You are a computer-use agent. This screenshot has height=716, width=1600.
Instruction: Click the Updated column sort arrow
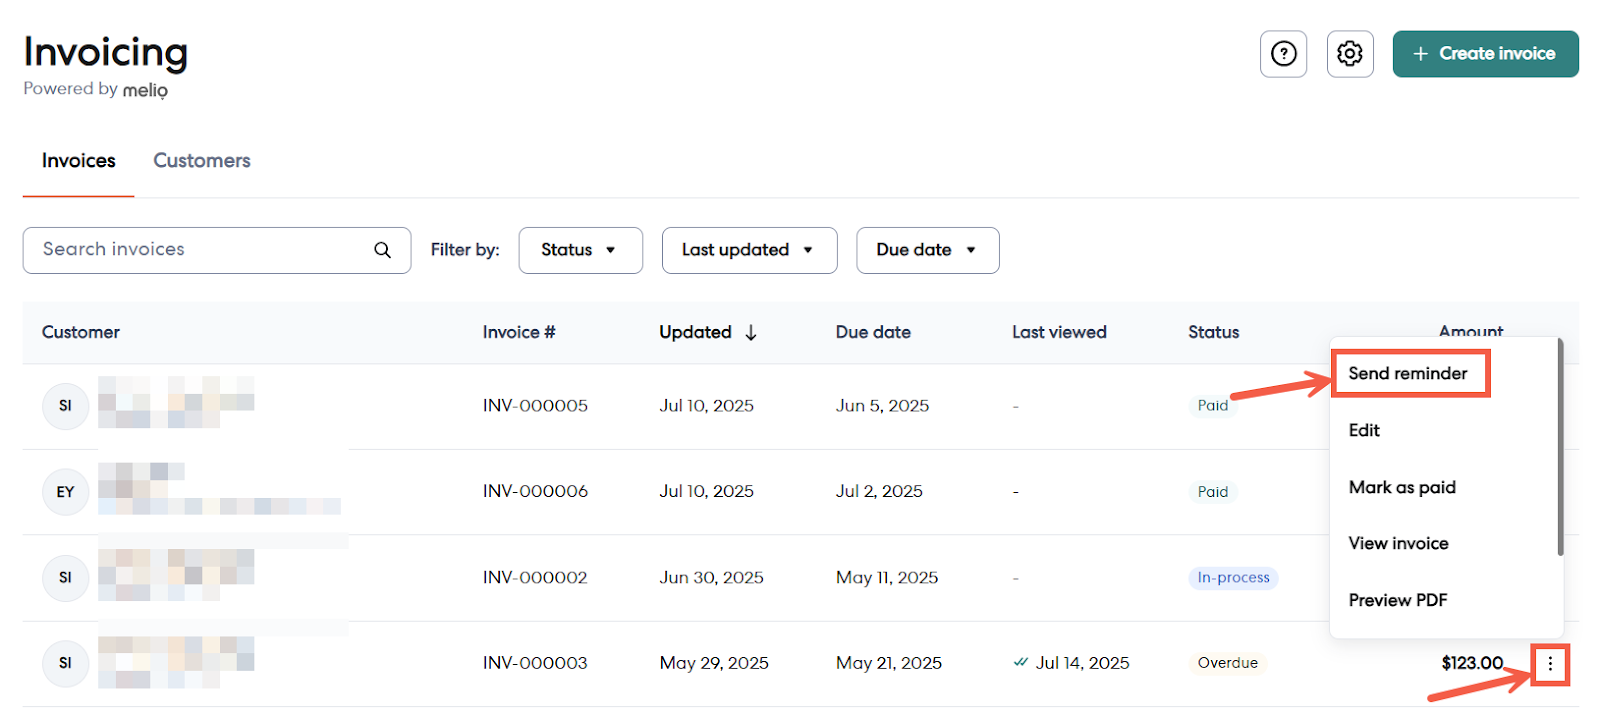click(751, 333)
